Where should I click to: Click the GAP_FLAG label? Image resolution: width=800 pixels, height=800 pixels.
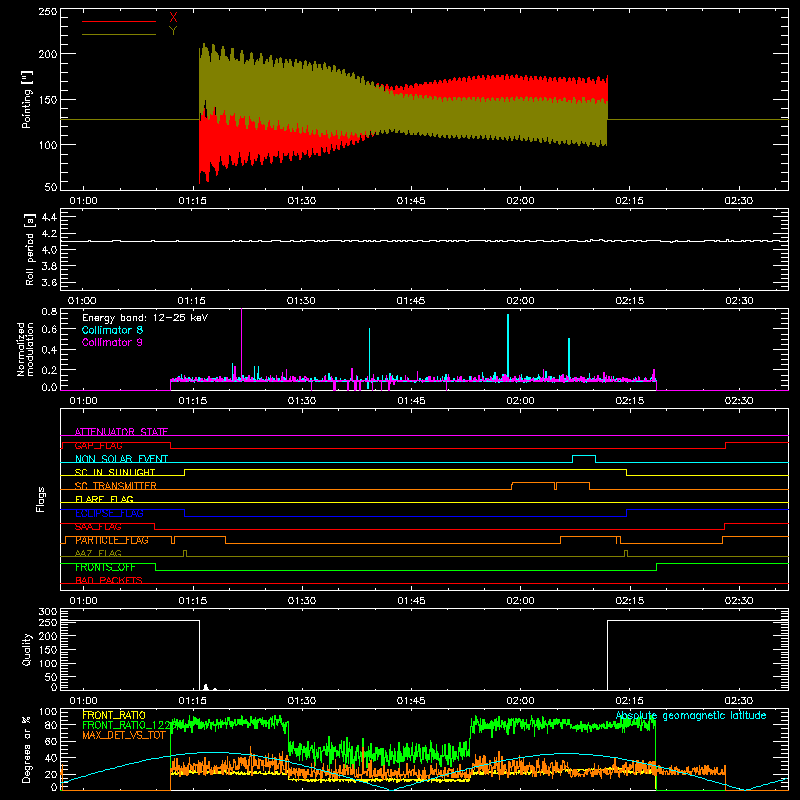pos(98,445)
